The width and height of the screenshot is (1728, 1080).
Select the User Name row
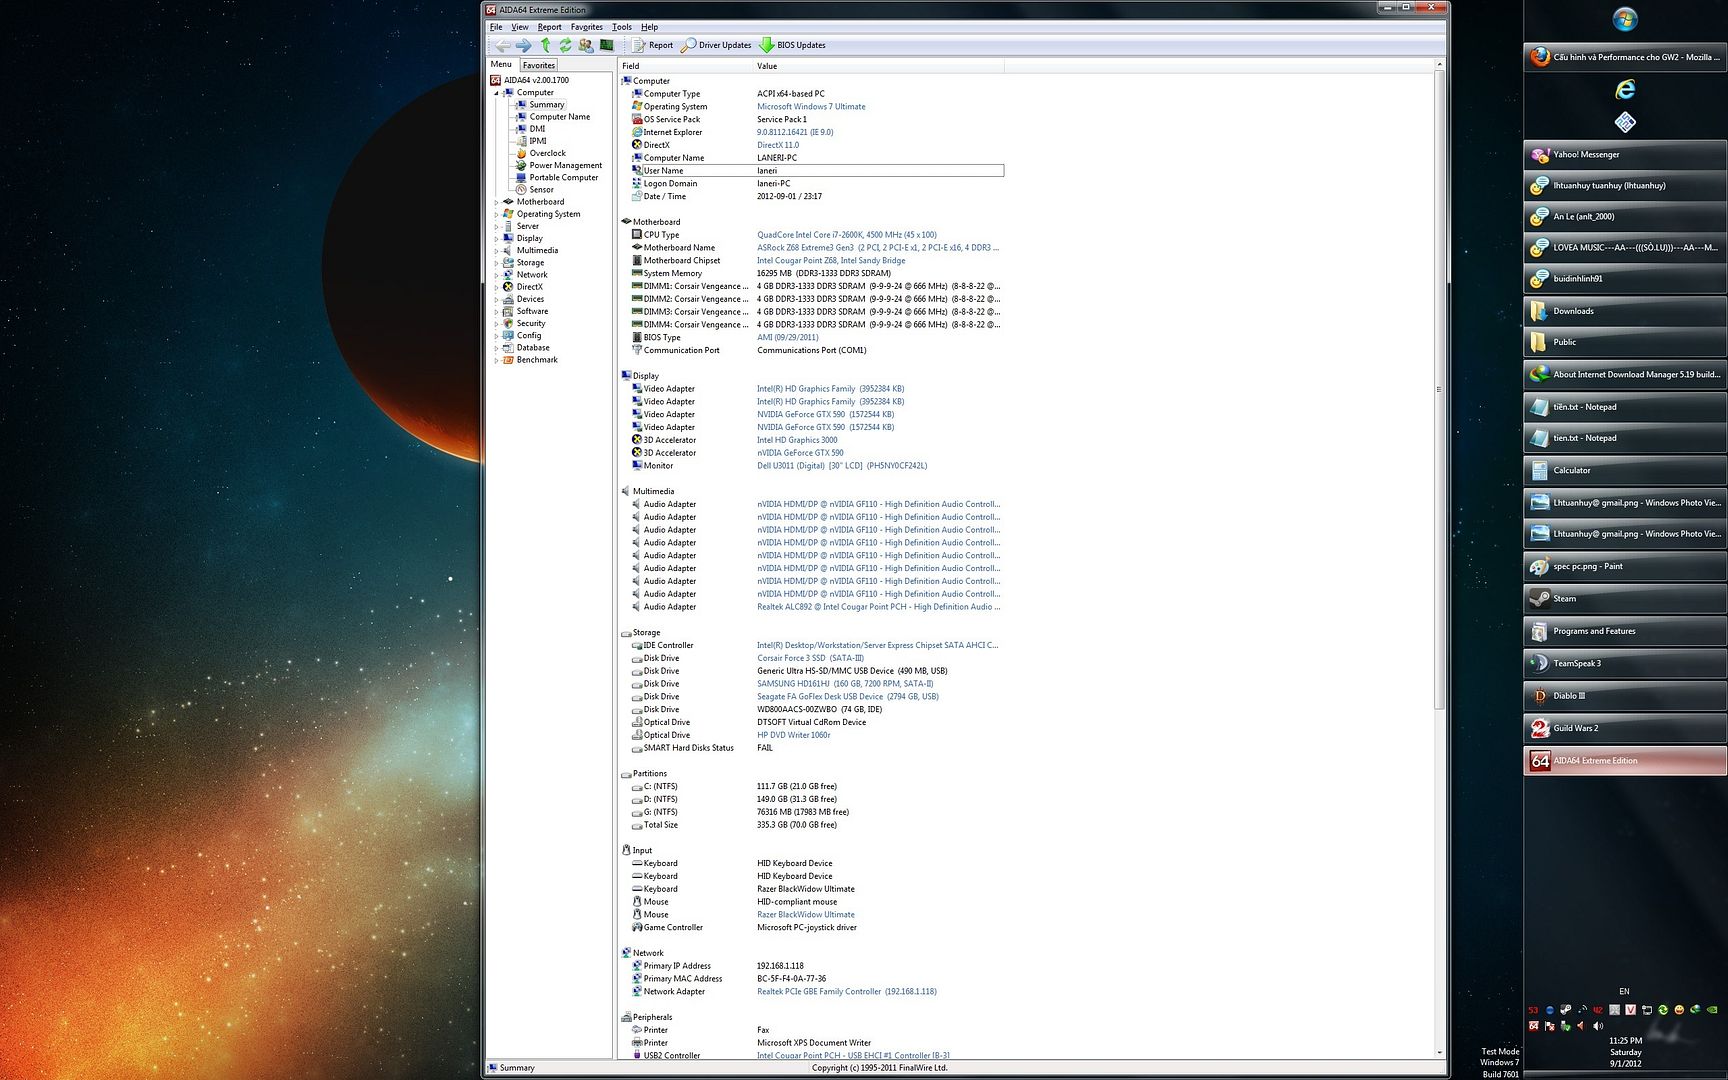coord(817,171)
